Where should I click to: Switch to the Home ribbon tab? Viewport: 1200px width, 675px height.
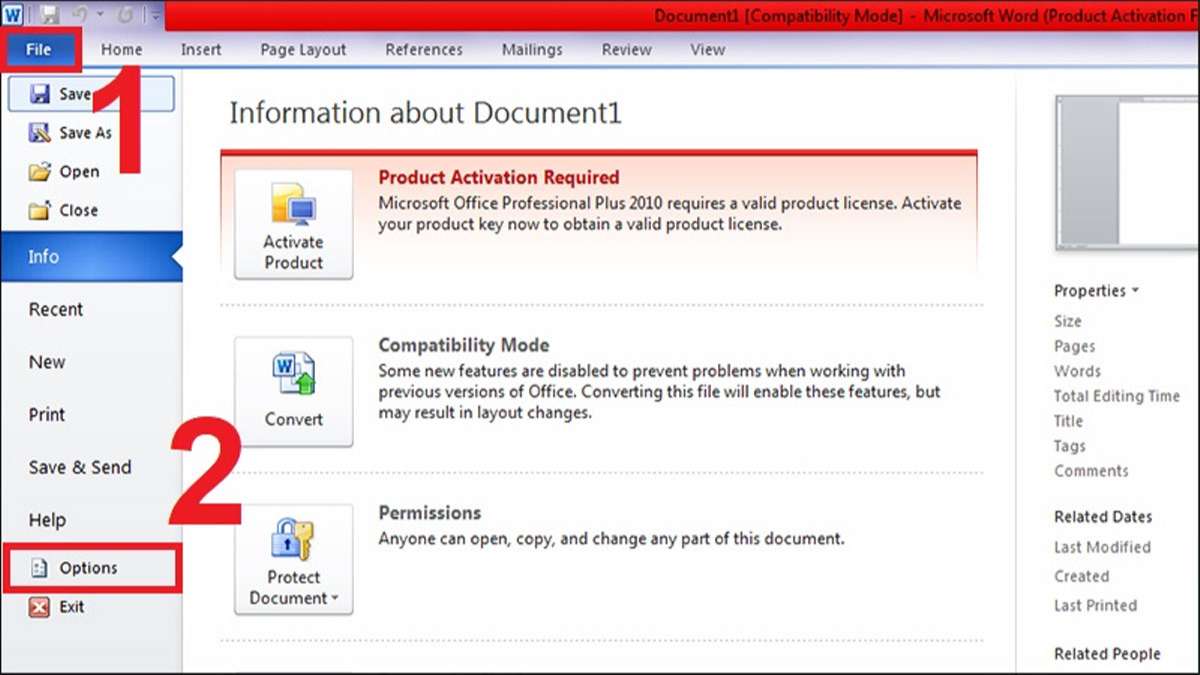(121, 48)
